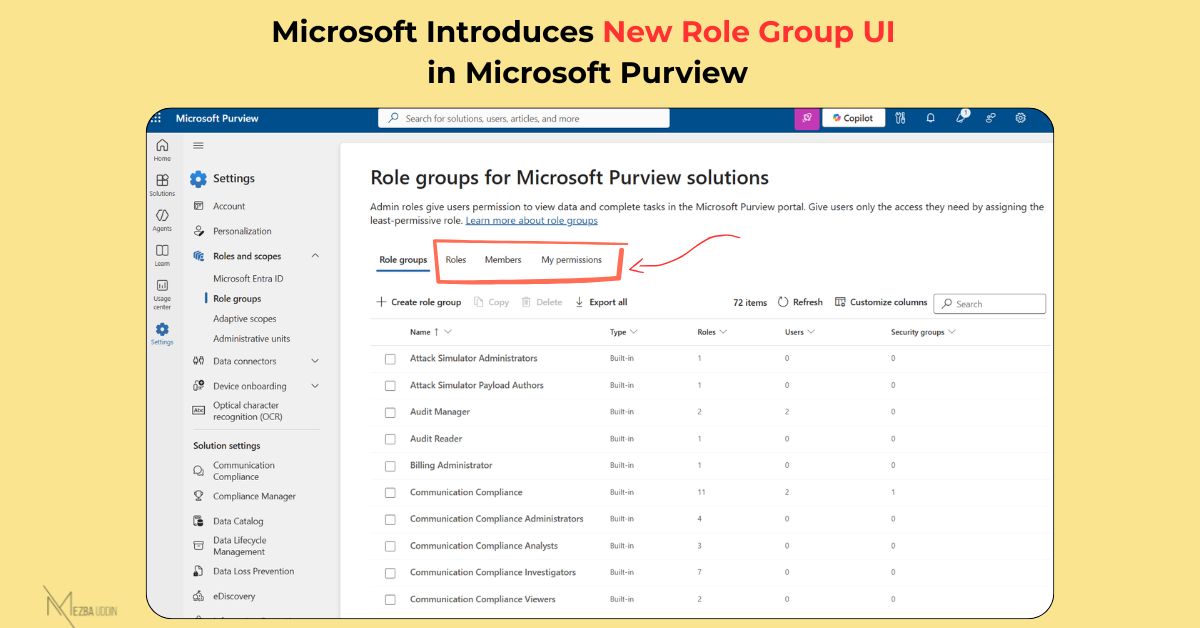1200x628 pixels.
Task: Open Agents in left rail
Action: [162, 220]
